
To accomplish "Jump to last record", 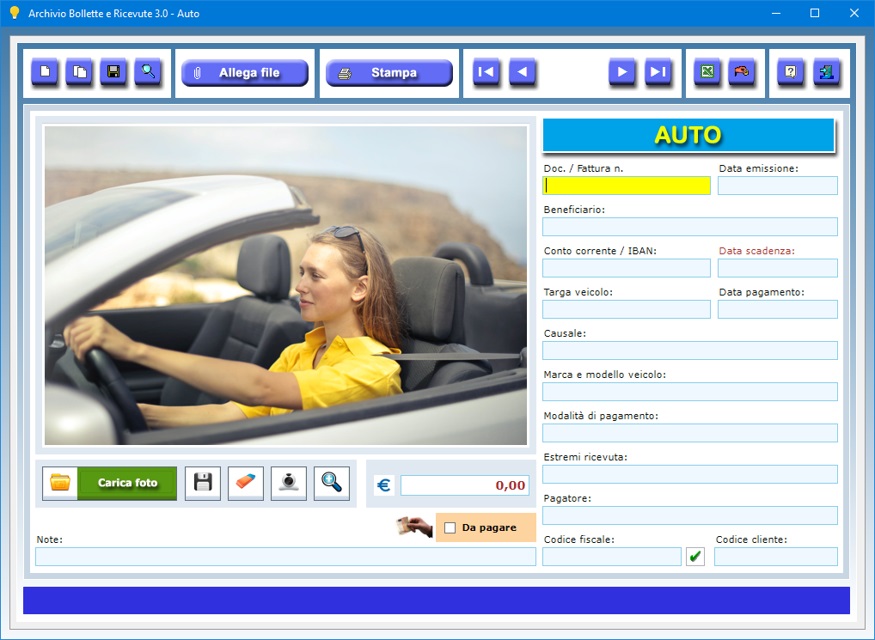I will click(x=658, y=72).
